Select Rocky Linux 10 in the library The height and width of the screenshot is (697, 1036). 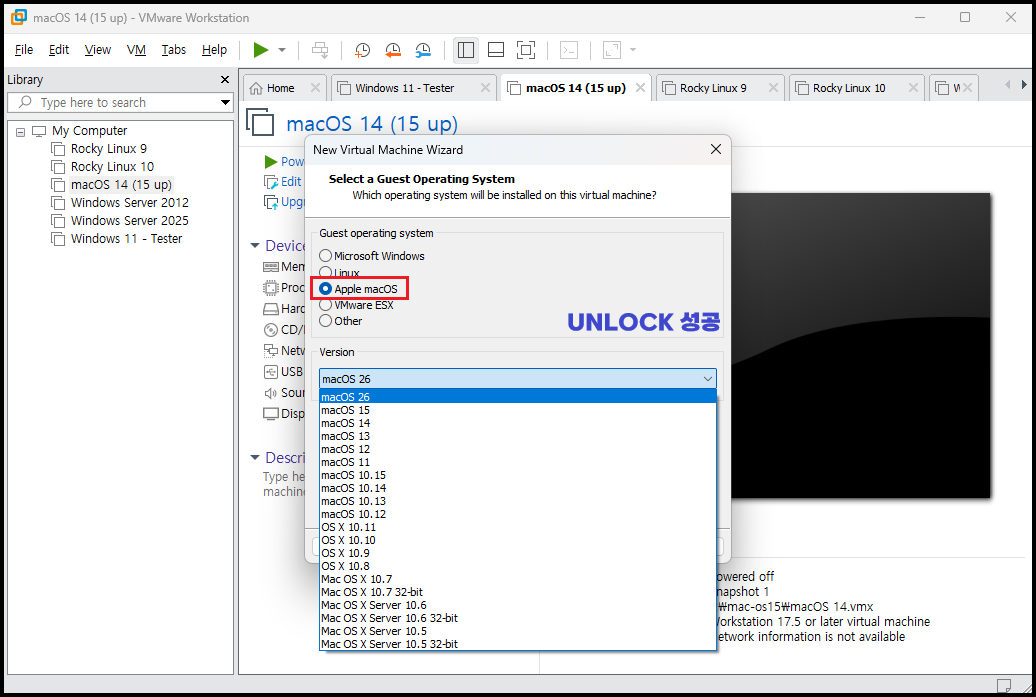click(x=112, y=166)
